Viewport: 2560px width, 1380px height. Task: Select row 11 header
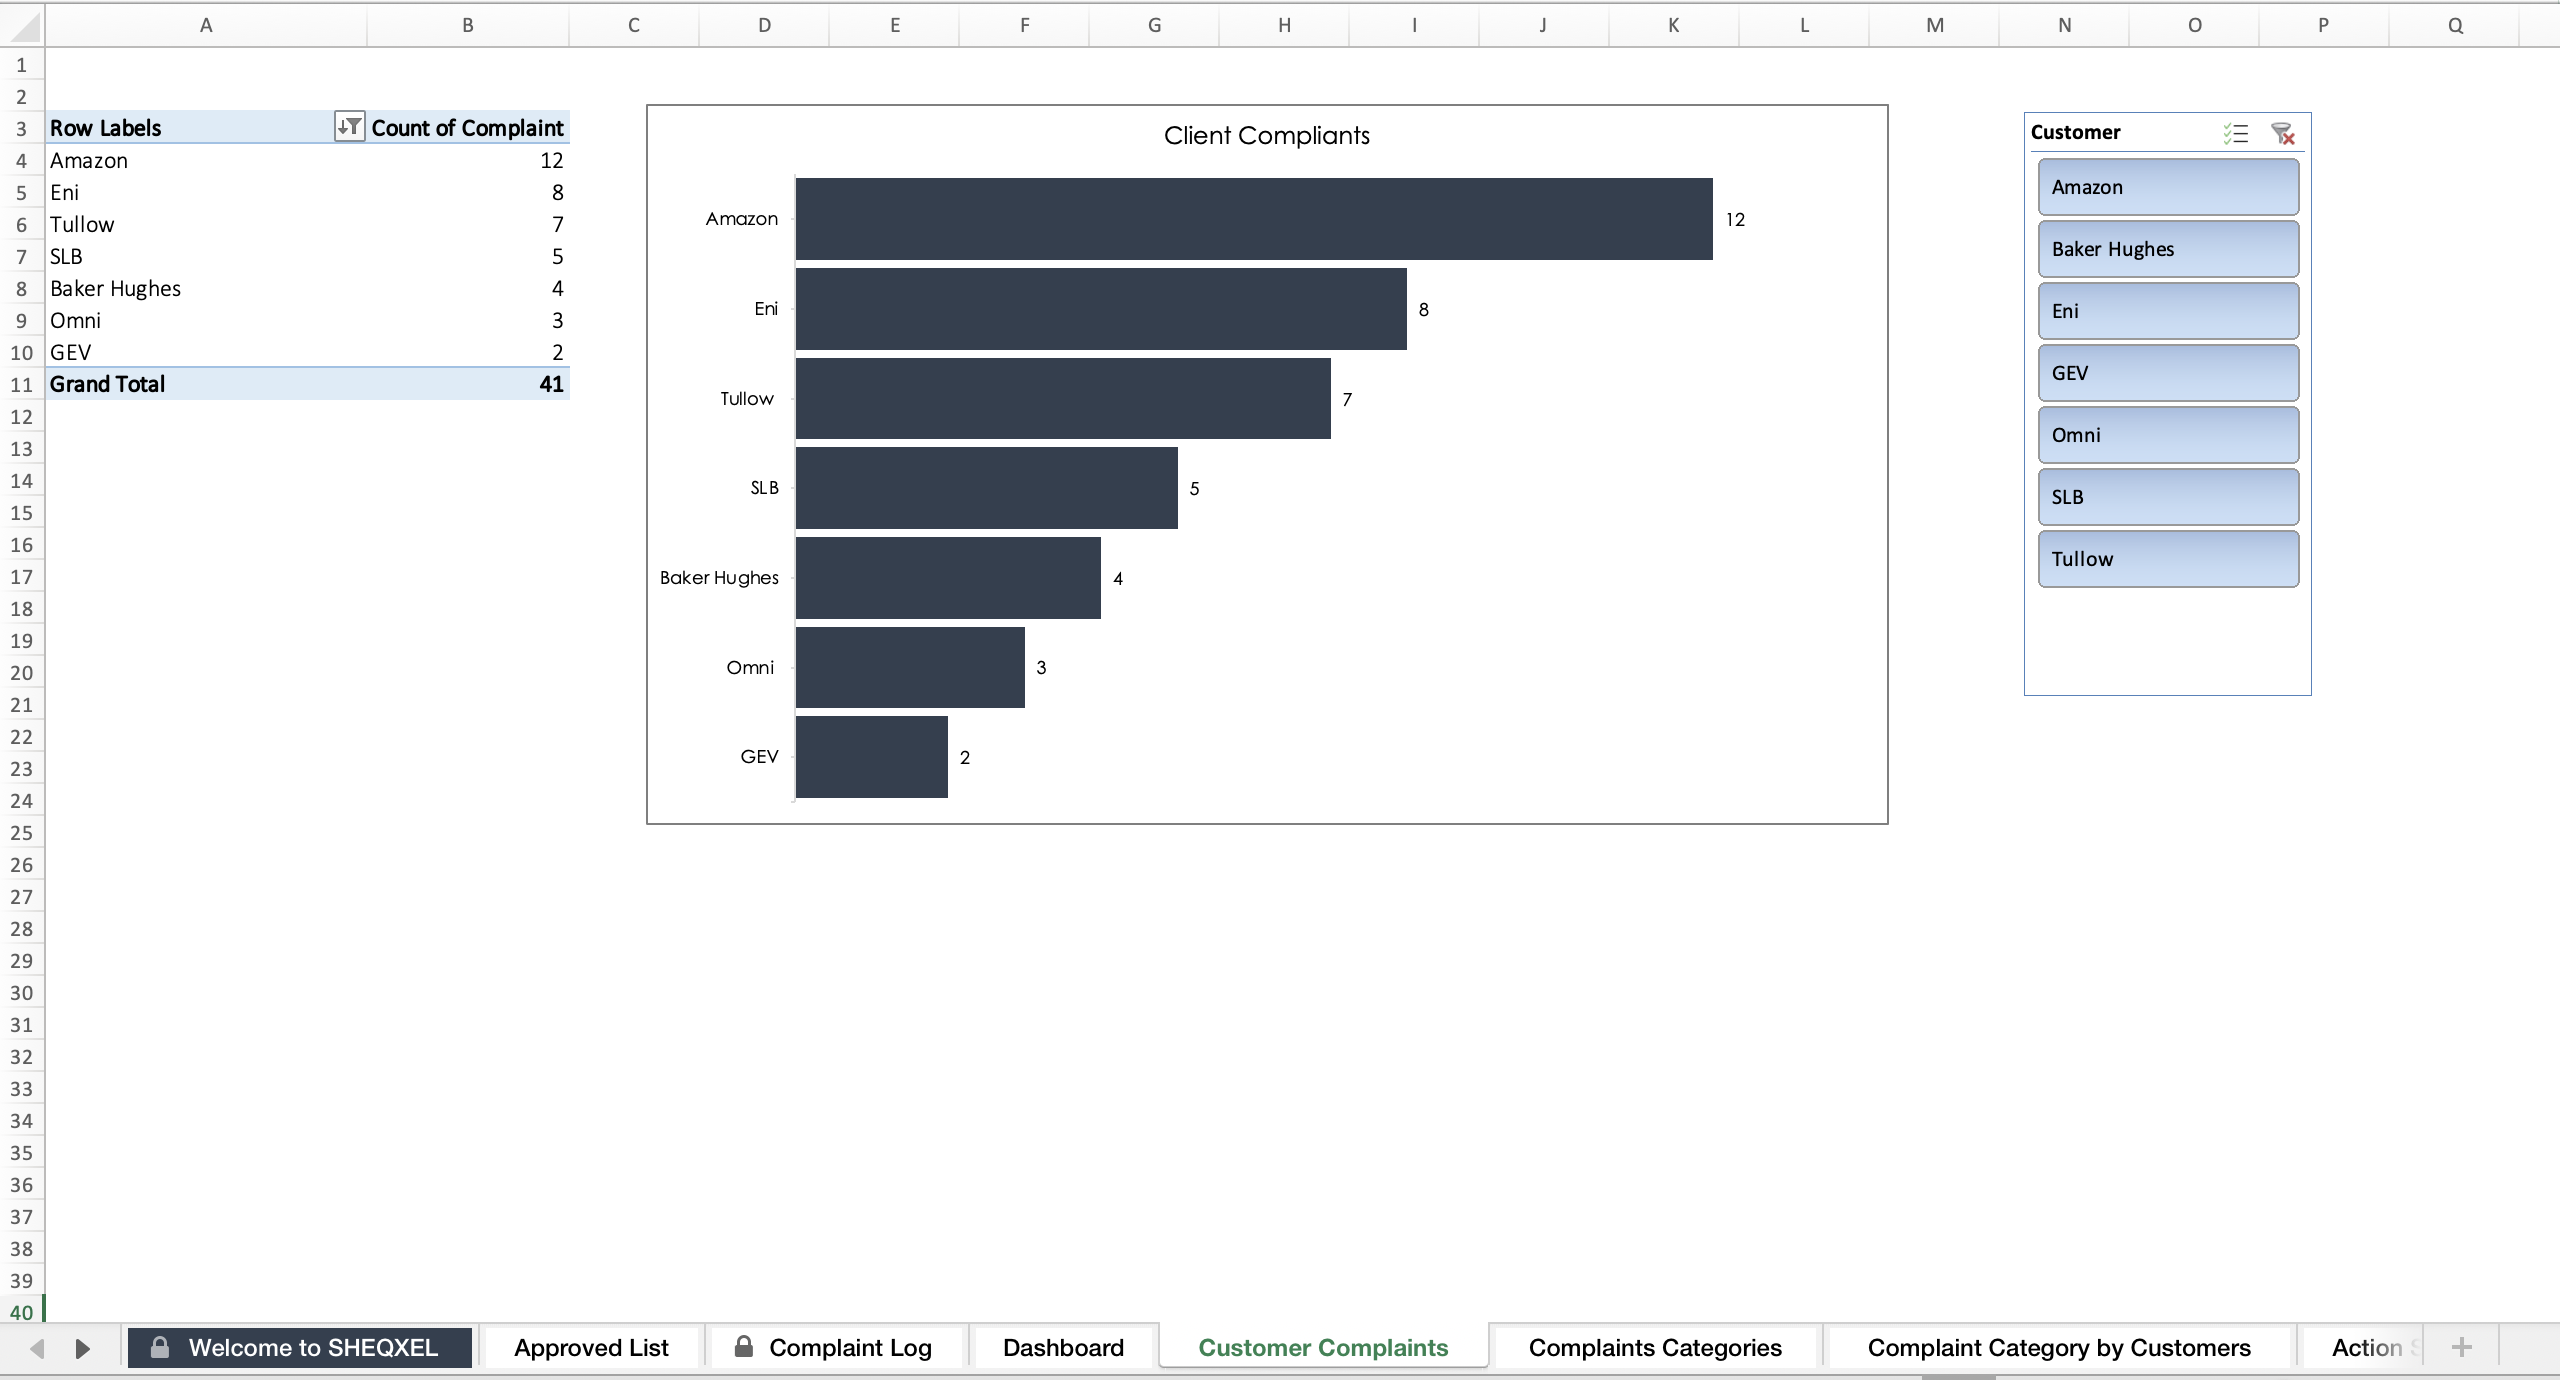(22, 384)
